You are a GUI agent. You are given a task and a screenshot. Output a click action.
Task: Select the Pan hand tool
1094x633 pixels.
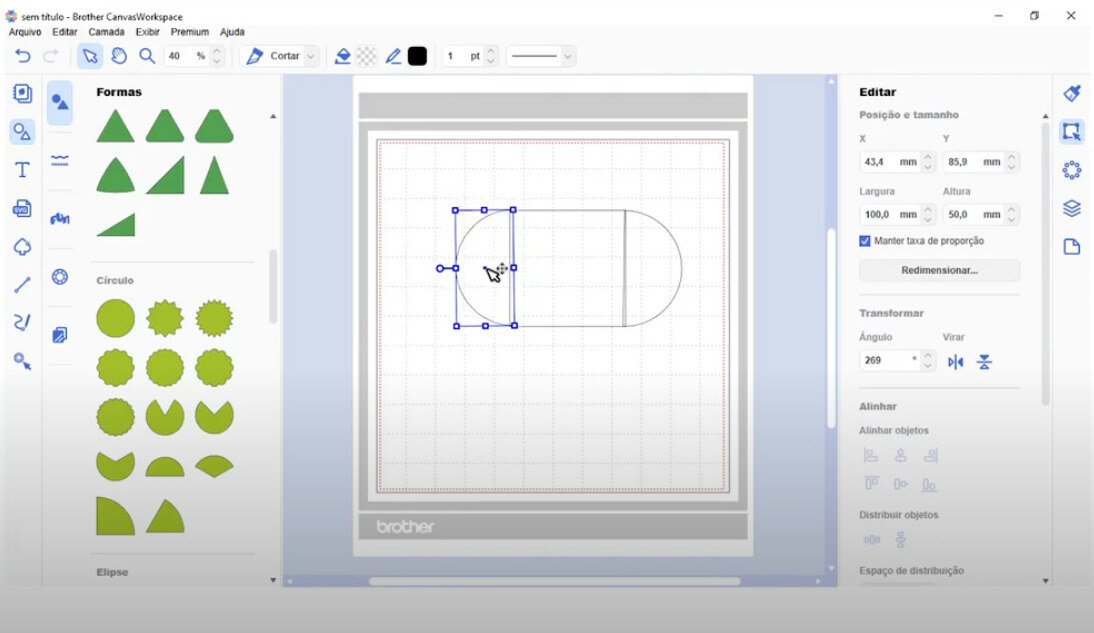[119, 56]
